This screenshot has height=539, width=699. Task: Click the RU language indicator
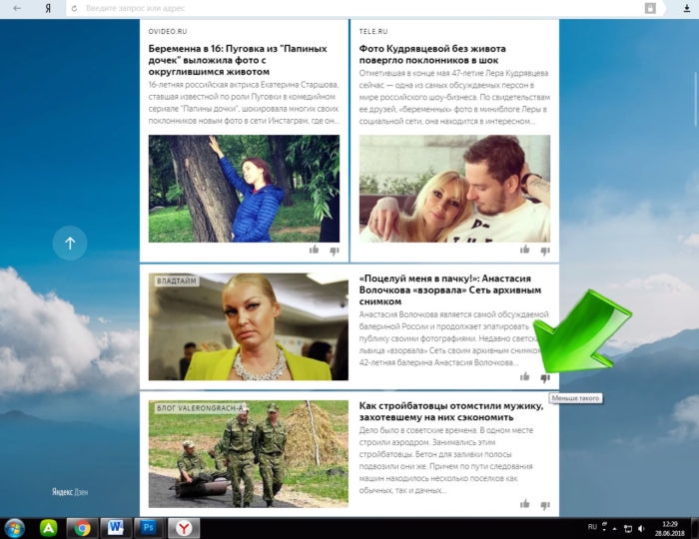tap(592, 527)
